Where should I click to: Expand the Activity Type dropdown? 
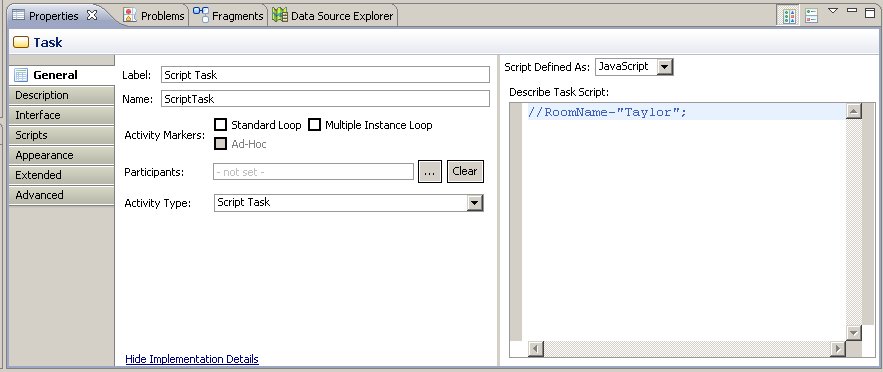tap(475, 203)
